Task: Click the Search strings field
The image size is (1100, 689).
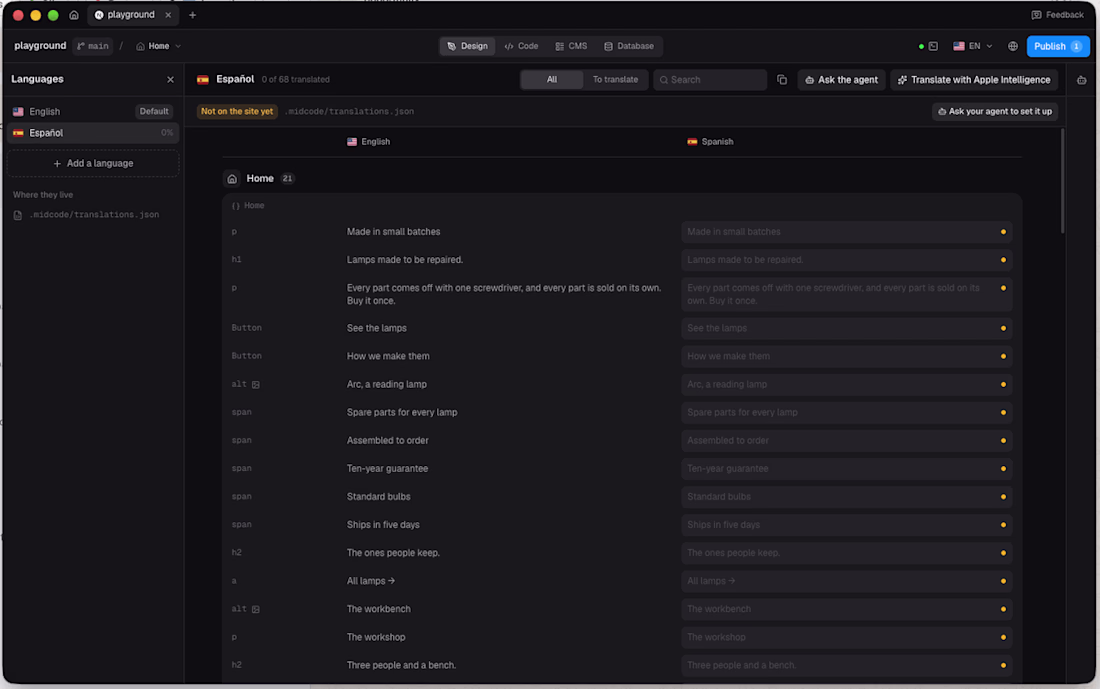Action: click(710, 80)
